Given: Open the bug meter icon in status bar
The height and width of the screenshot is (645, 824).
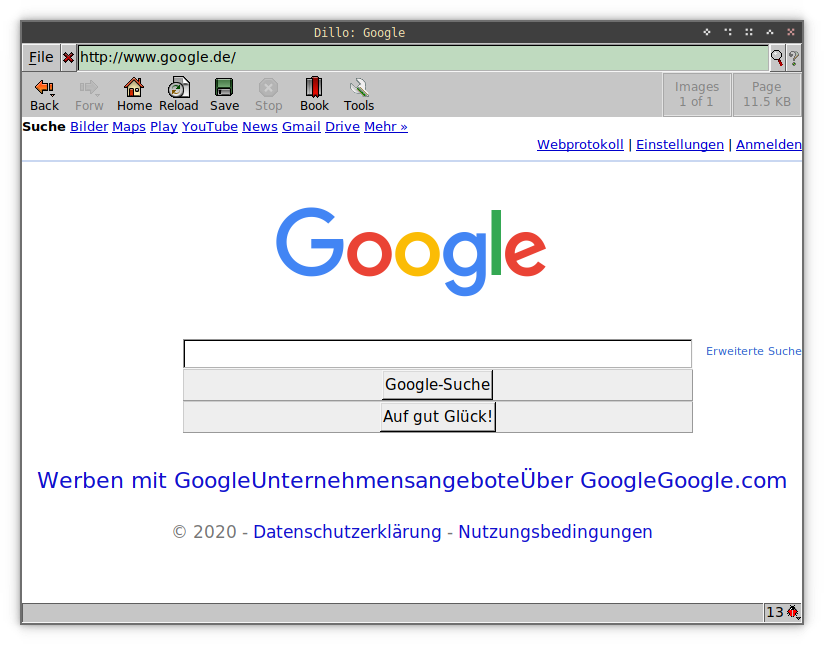Looking at the screenshot, I should pos(793,612).
